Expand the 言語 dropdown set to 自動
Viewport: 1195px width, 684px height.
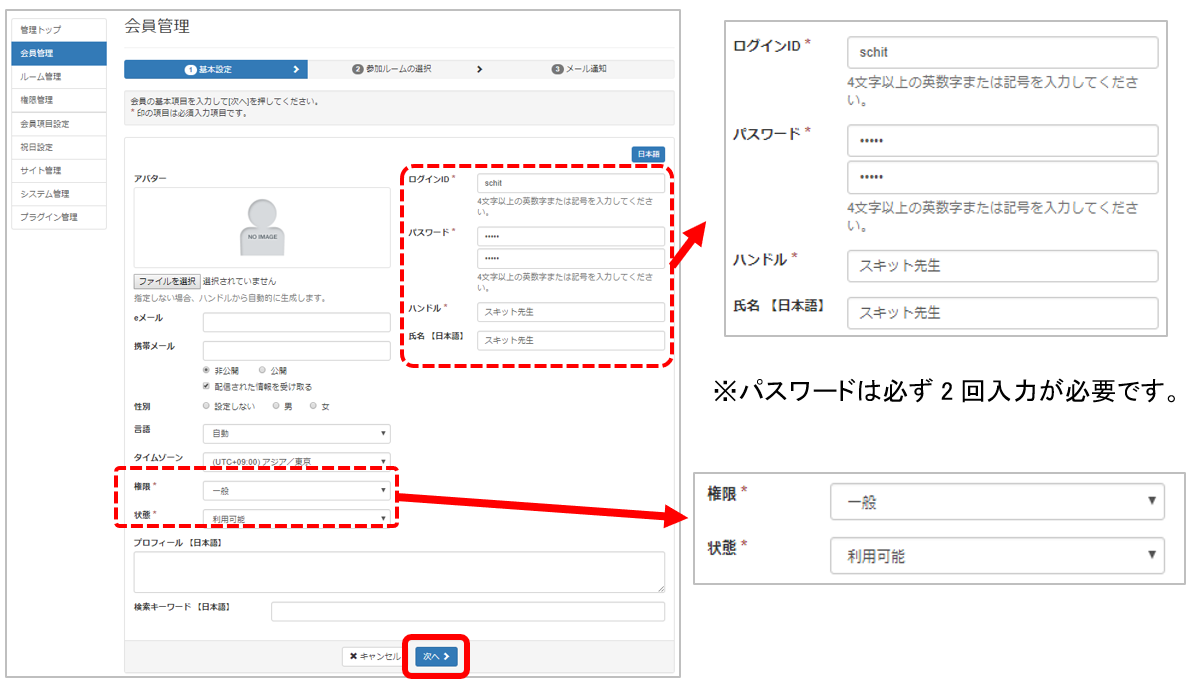(x=296, y=434)
